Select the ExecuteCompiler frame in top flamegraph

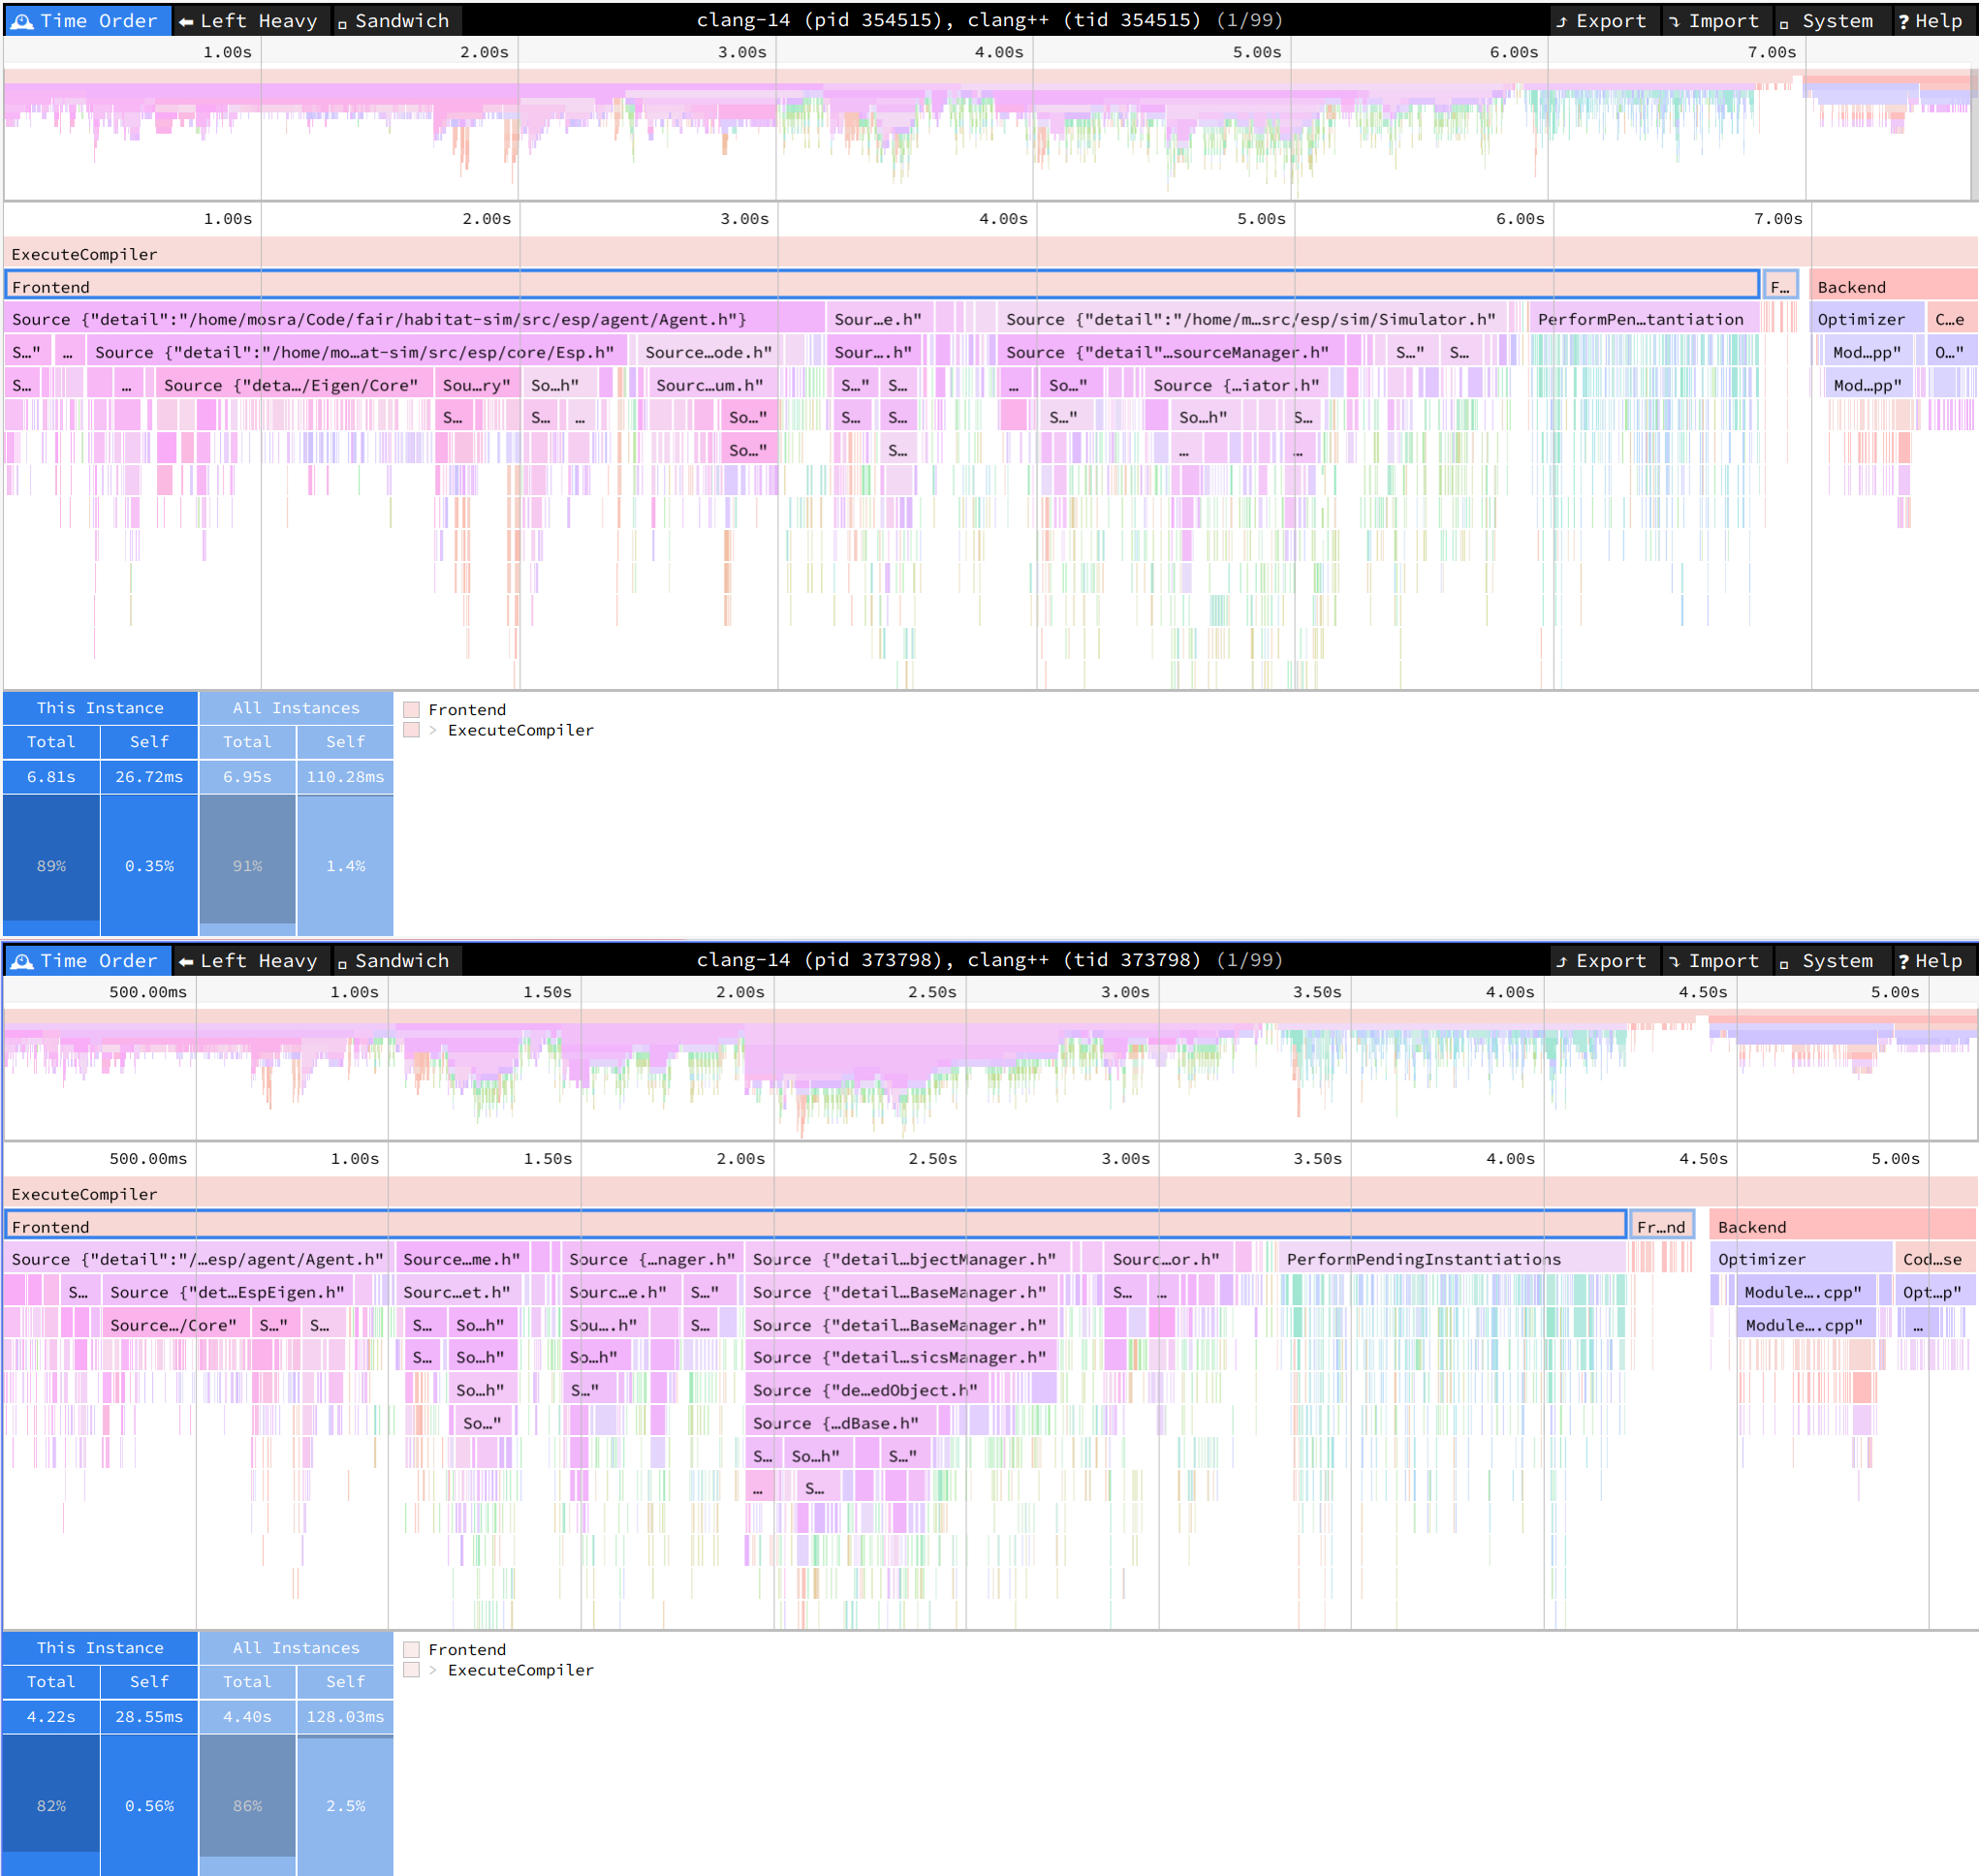pyautogui.click(x=990, y=254)
